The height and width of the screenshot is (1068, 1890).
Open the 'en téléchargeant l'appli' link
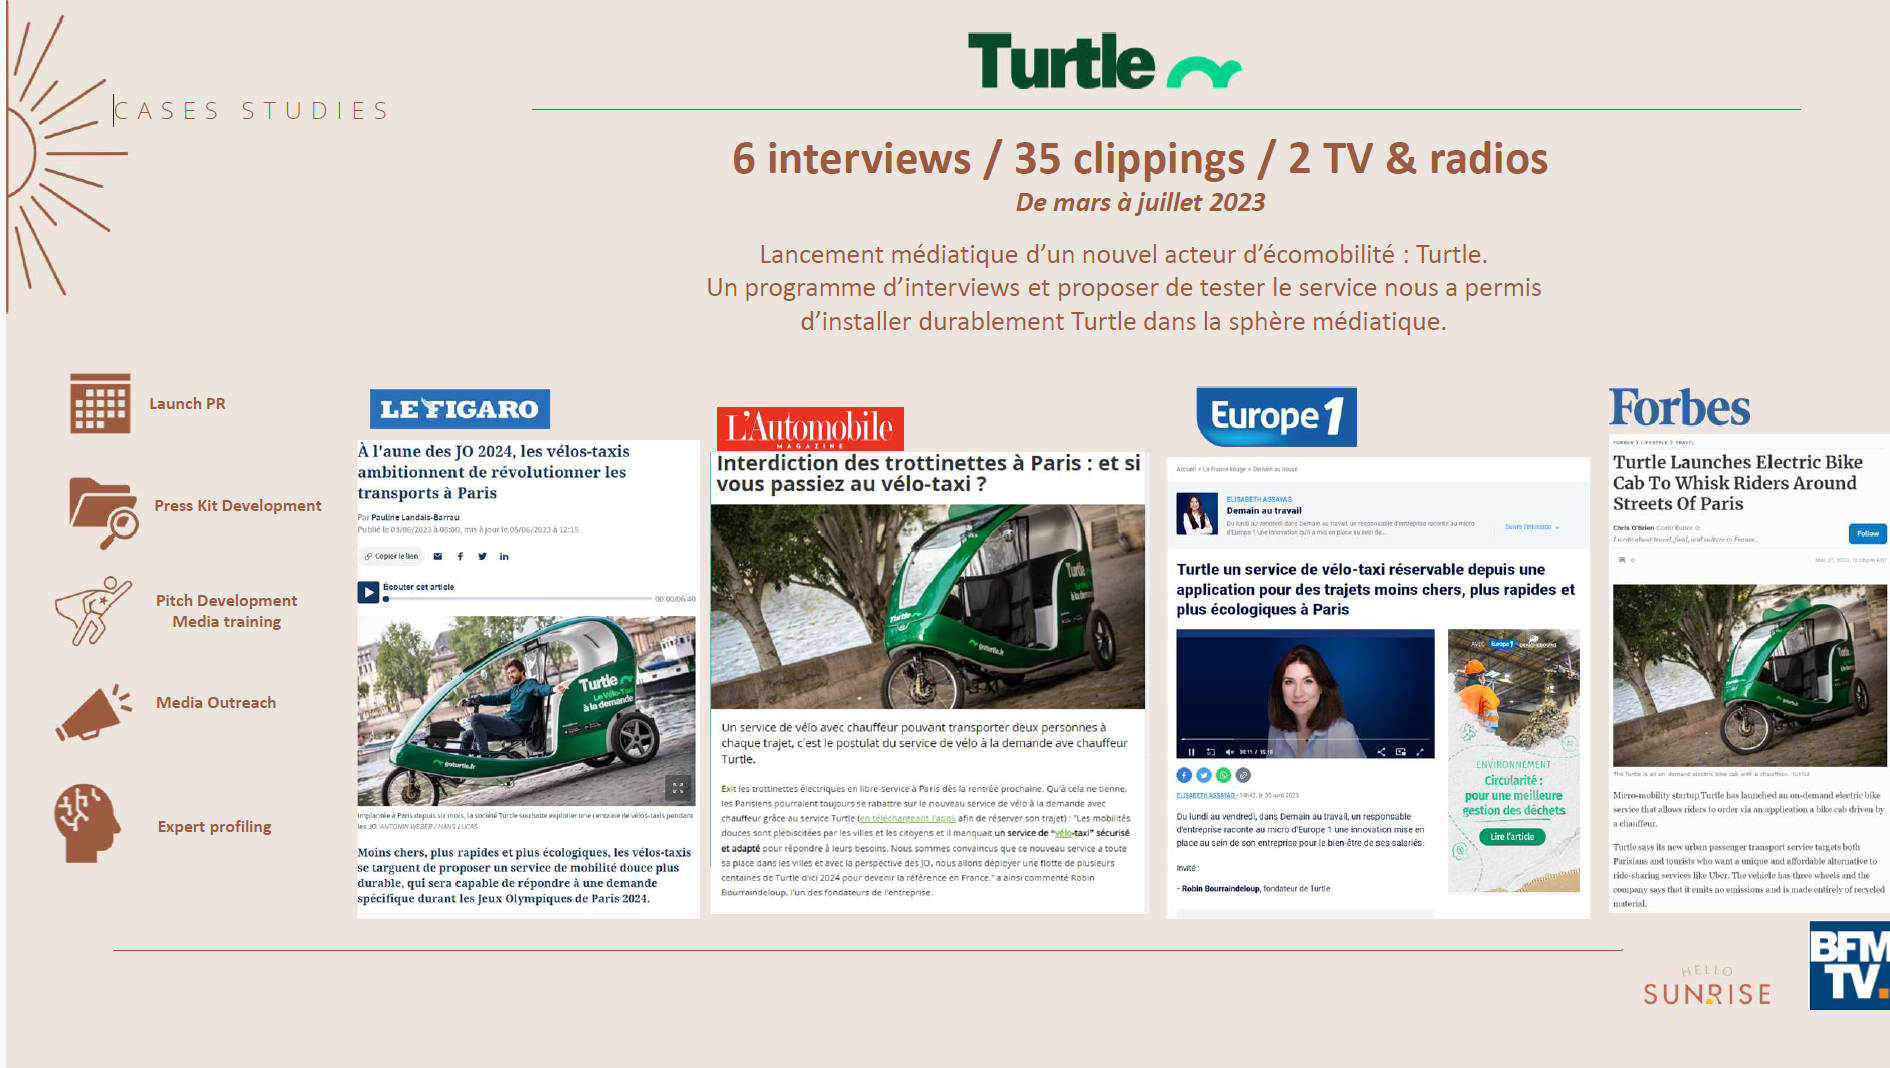pos(907,818)
